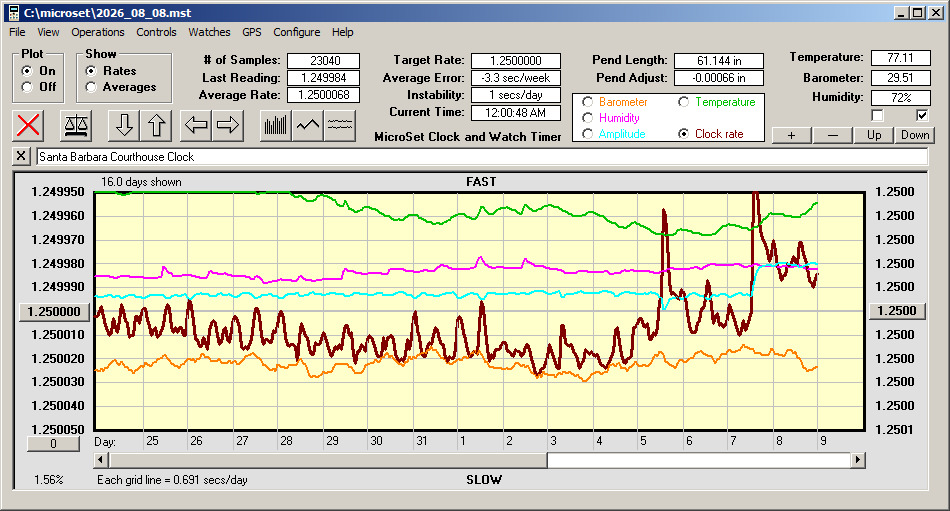Viewport: 950px width, 511px height.
Task: Click the Last Reading field 1.249984
Action: click(324, 78)
